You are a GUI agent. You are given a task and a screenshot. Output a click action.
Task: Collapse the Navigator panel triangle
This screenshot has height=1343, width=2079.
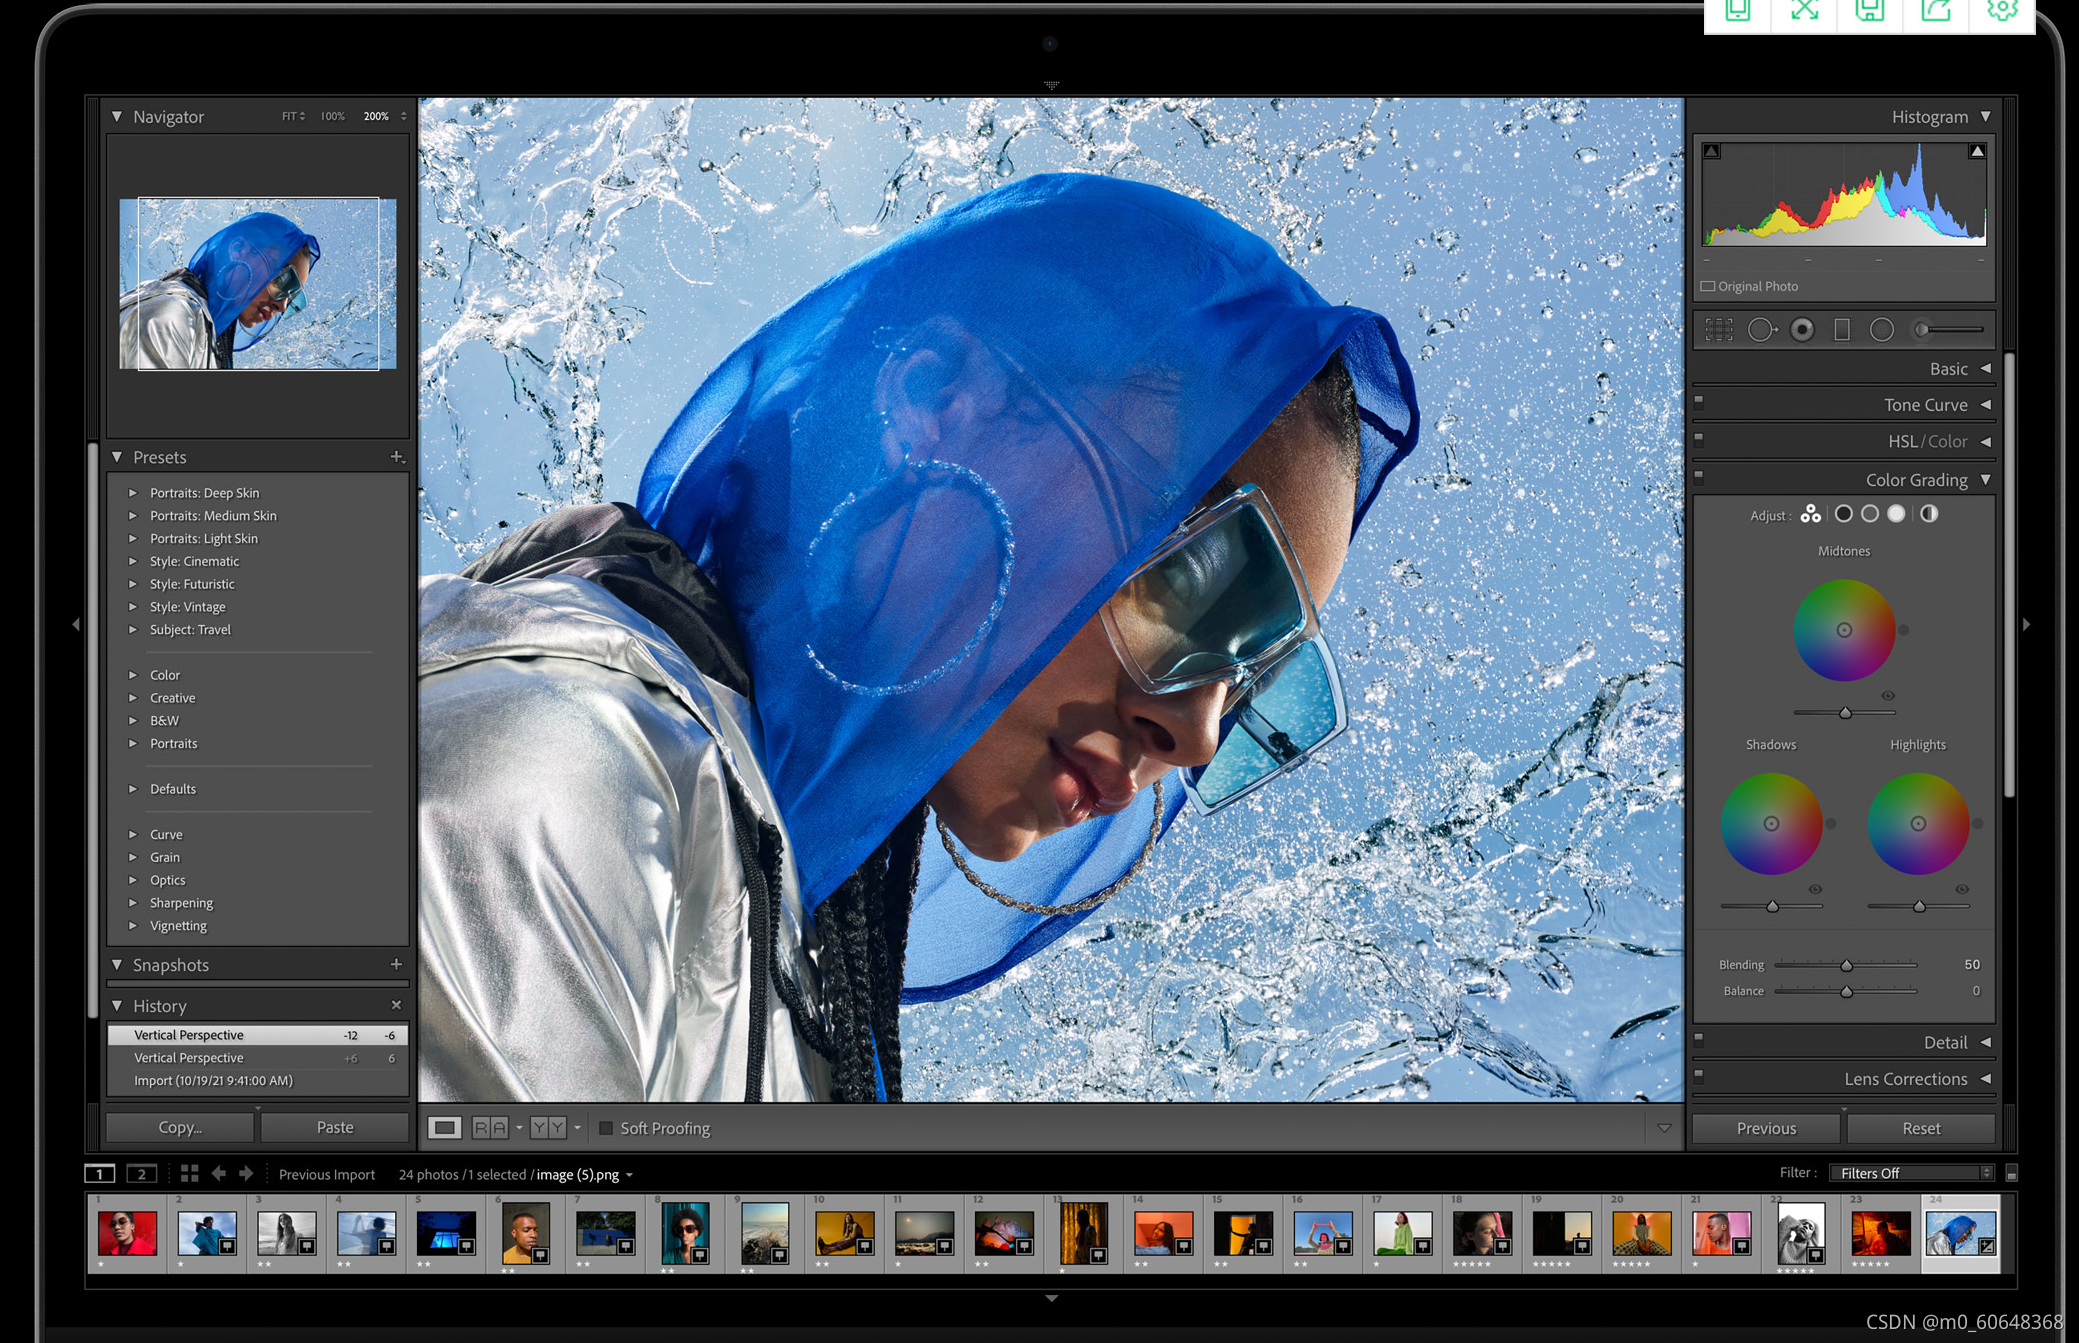click(117, 117)
